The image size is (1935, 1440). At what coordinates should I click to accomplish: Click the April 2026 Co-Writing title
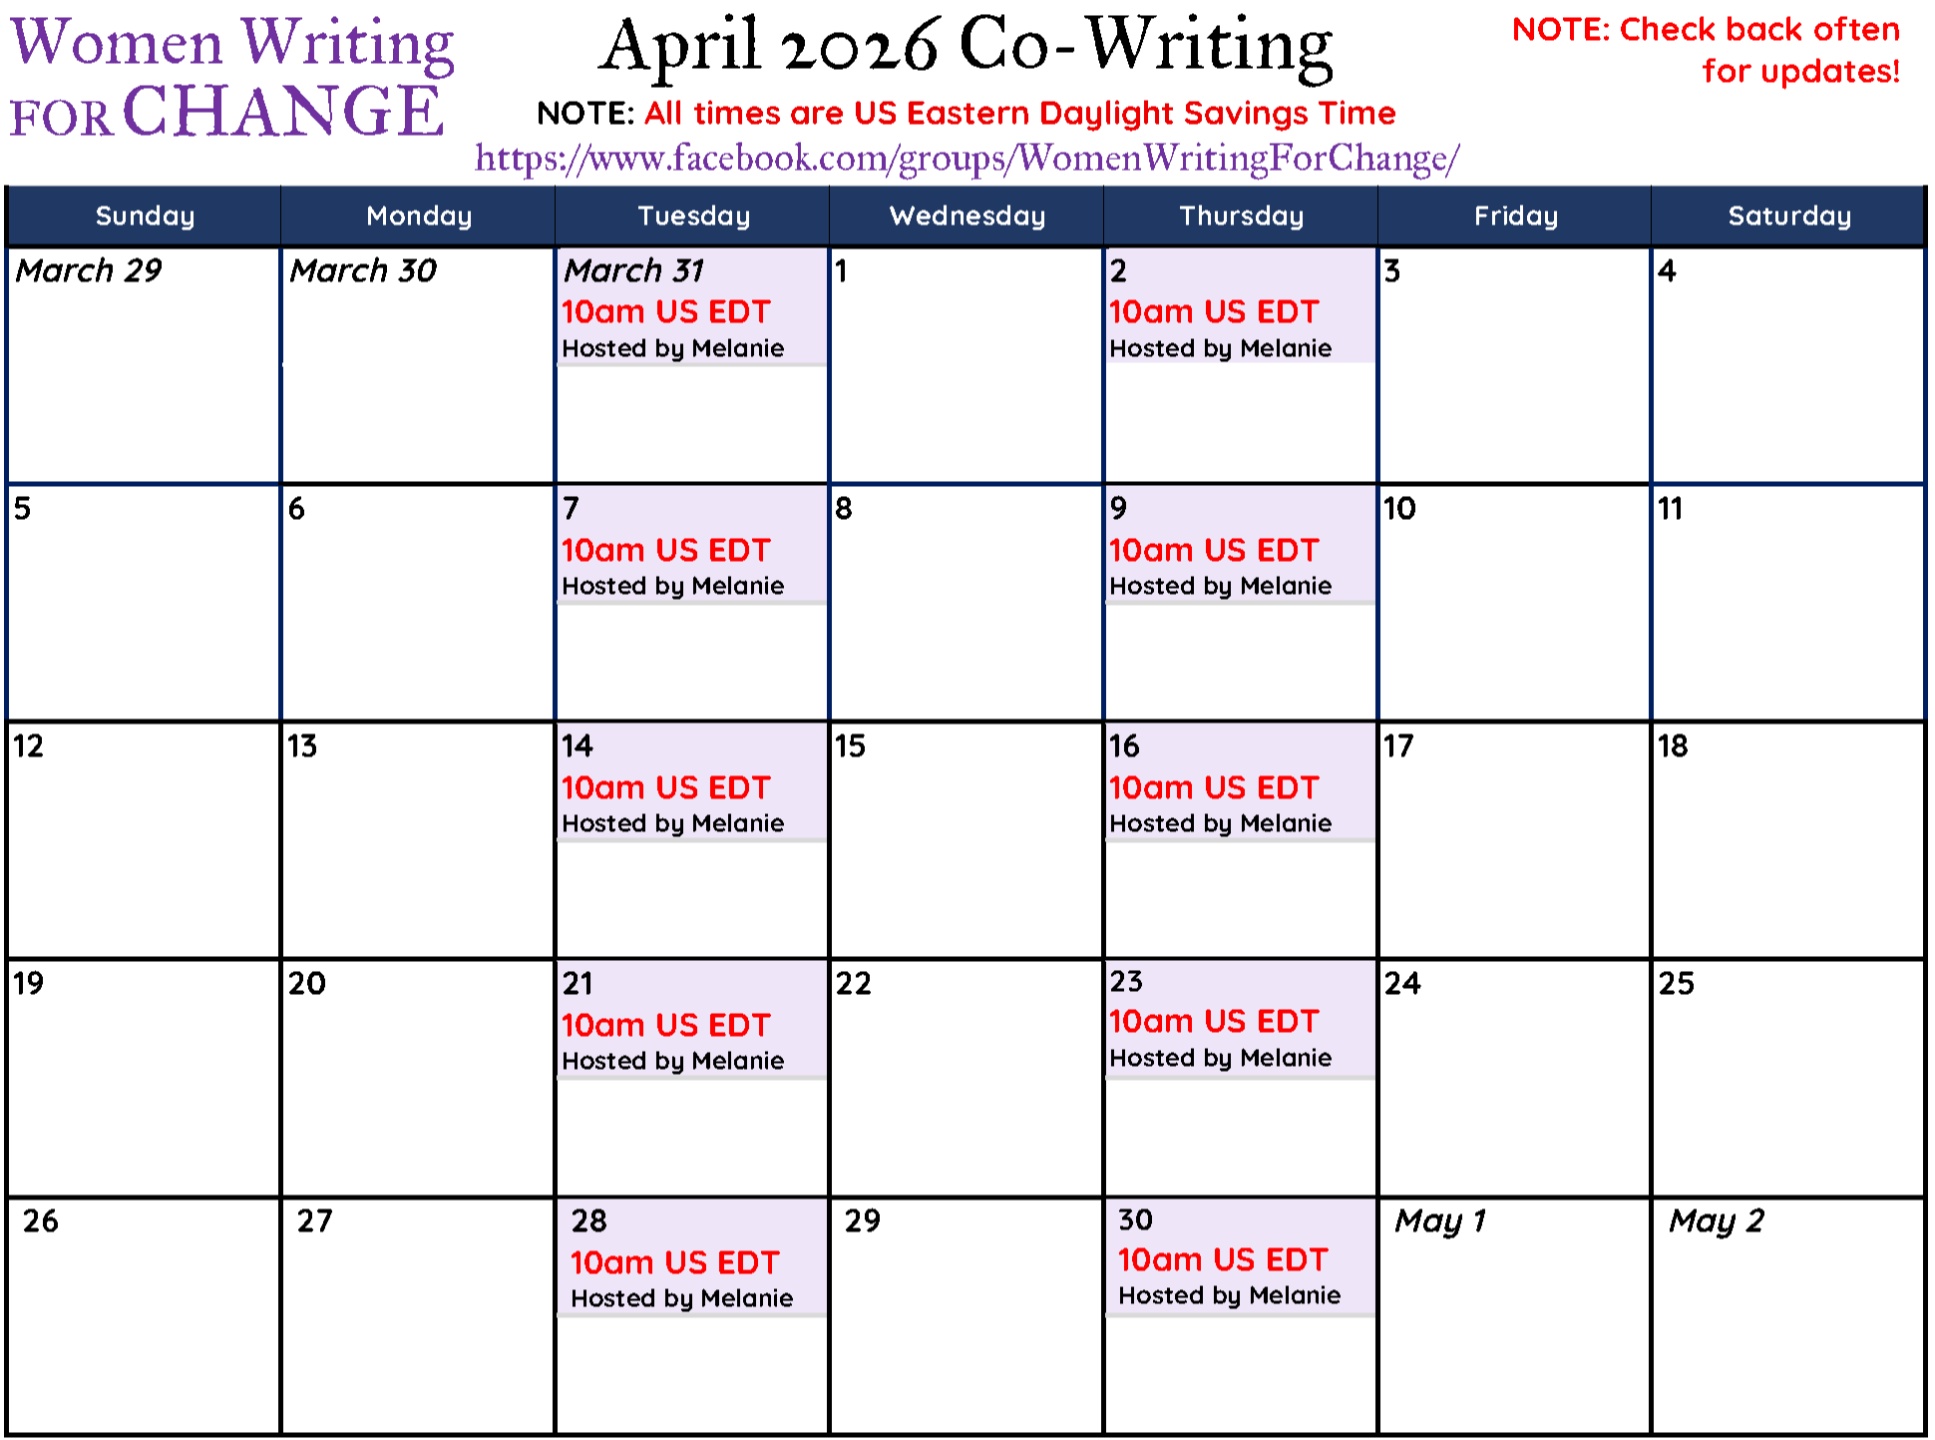(966, 46)
